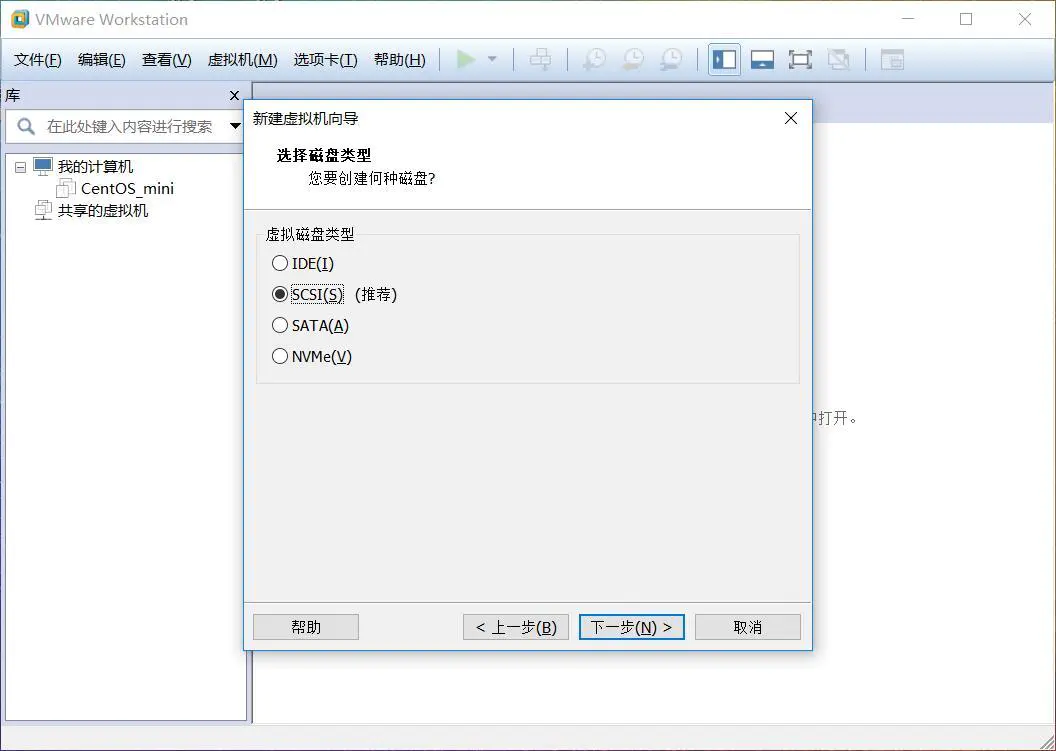Open the 虚拟机(M) menu

click(242, 59)
